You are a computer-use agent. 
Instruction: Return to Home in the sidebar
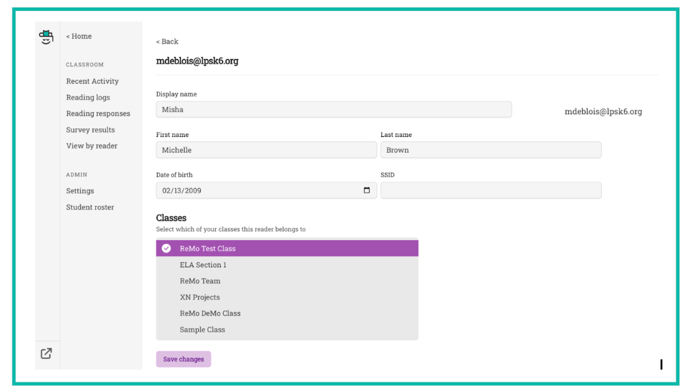point(79,36)
